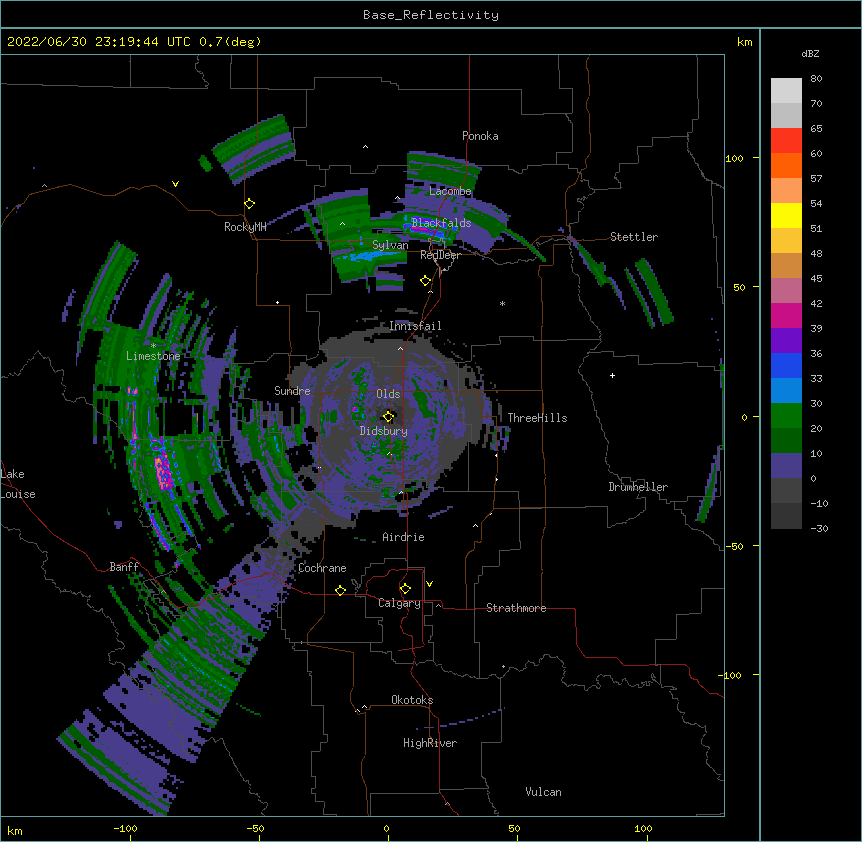The image size is (862, 842).
Task: Click the dBZ legend heading
Action: [810, 54]
